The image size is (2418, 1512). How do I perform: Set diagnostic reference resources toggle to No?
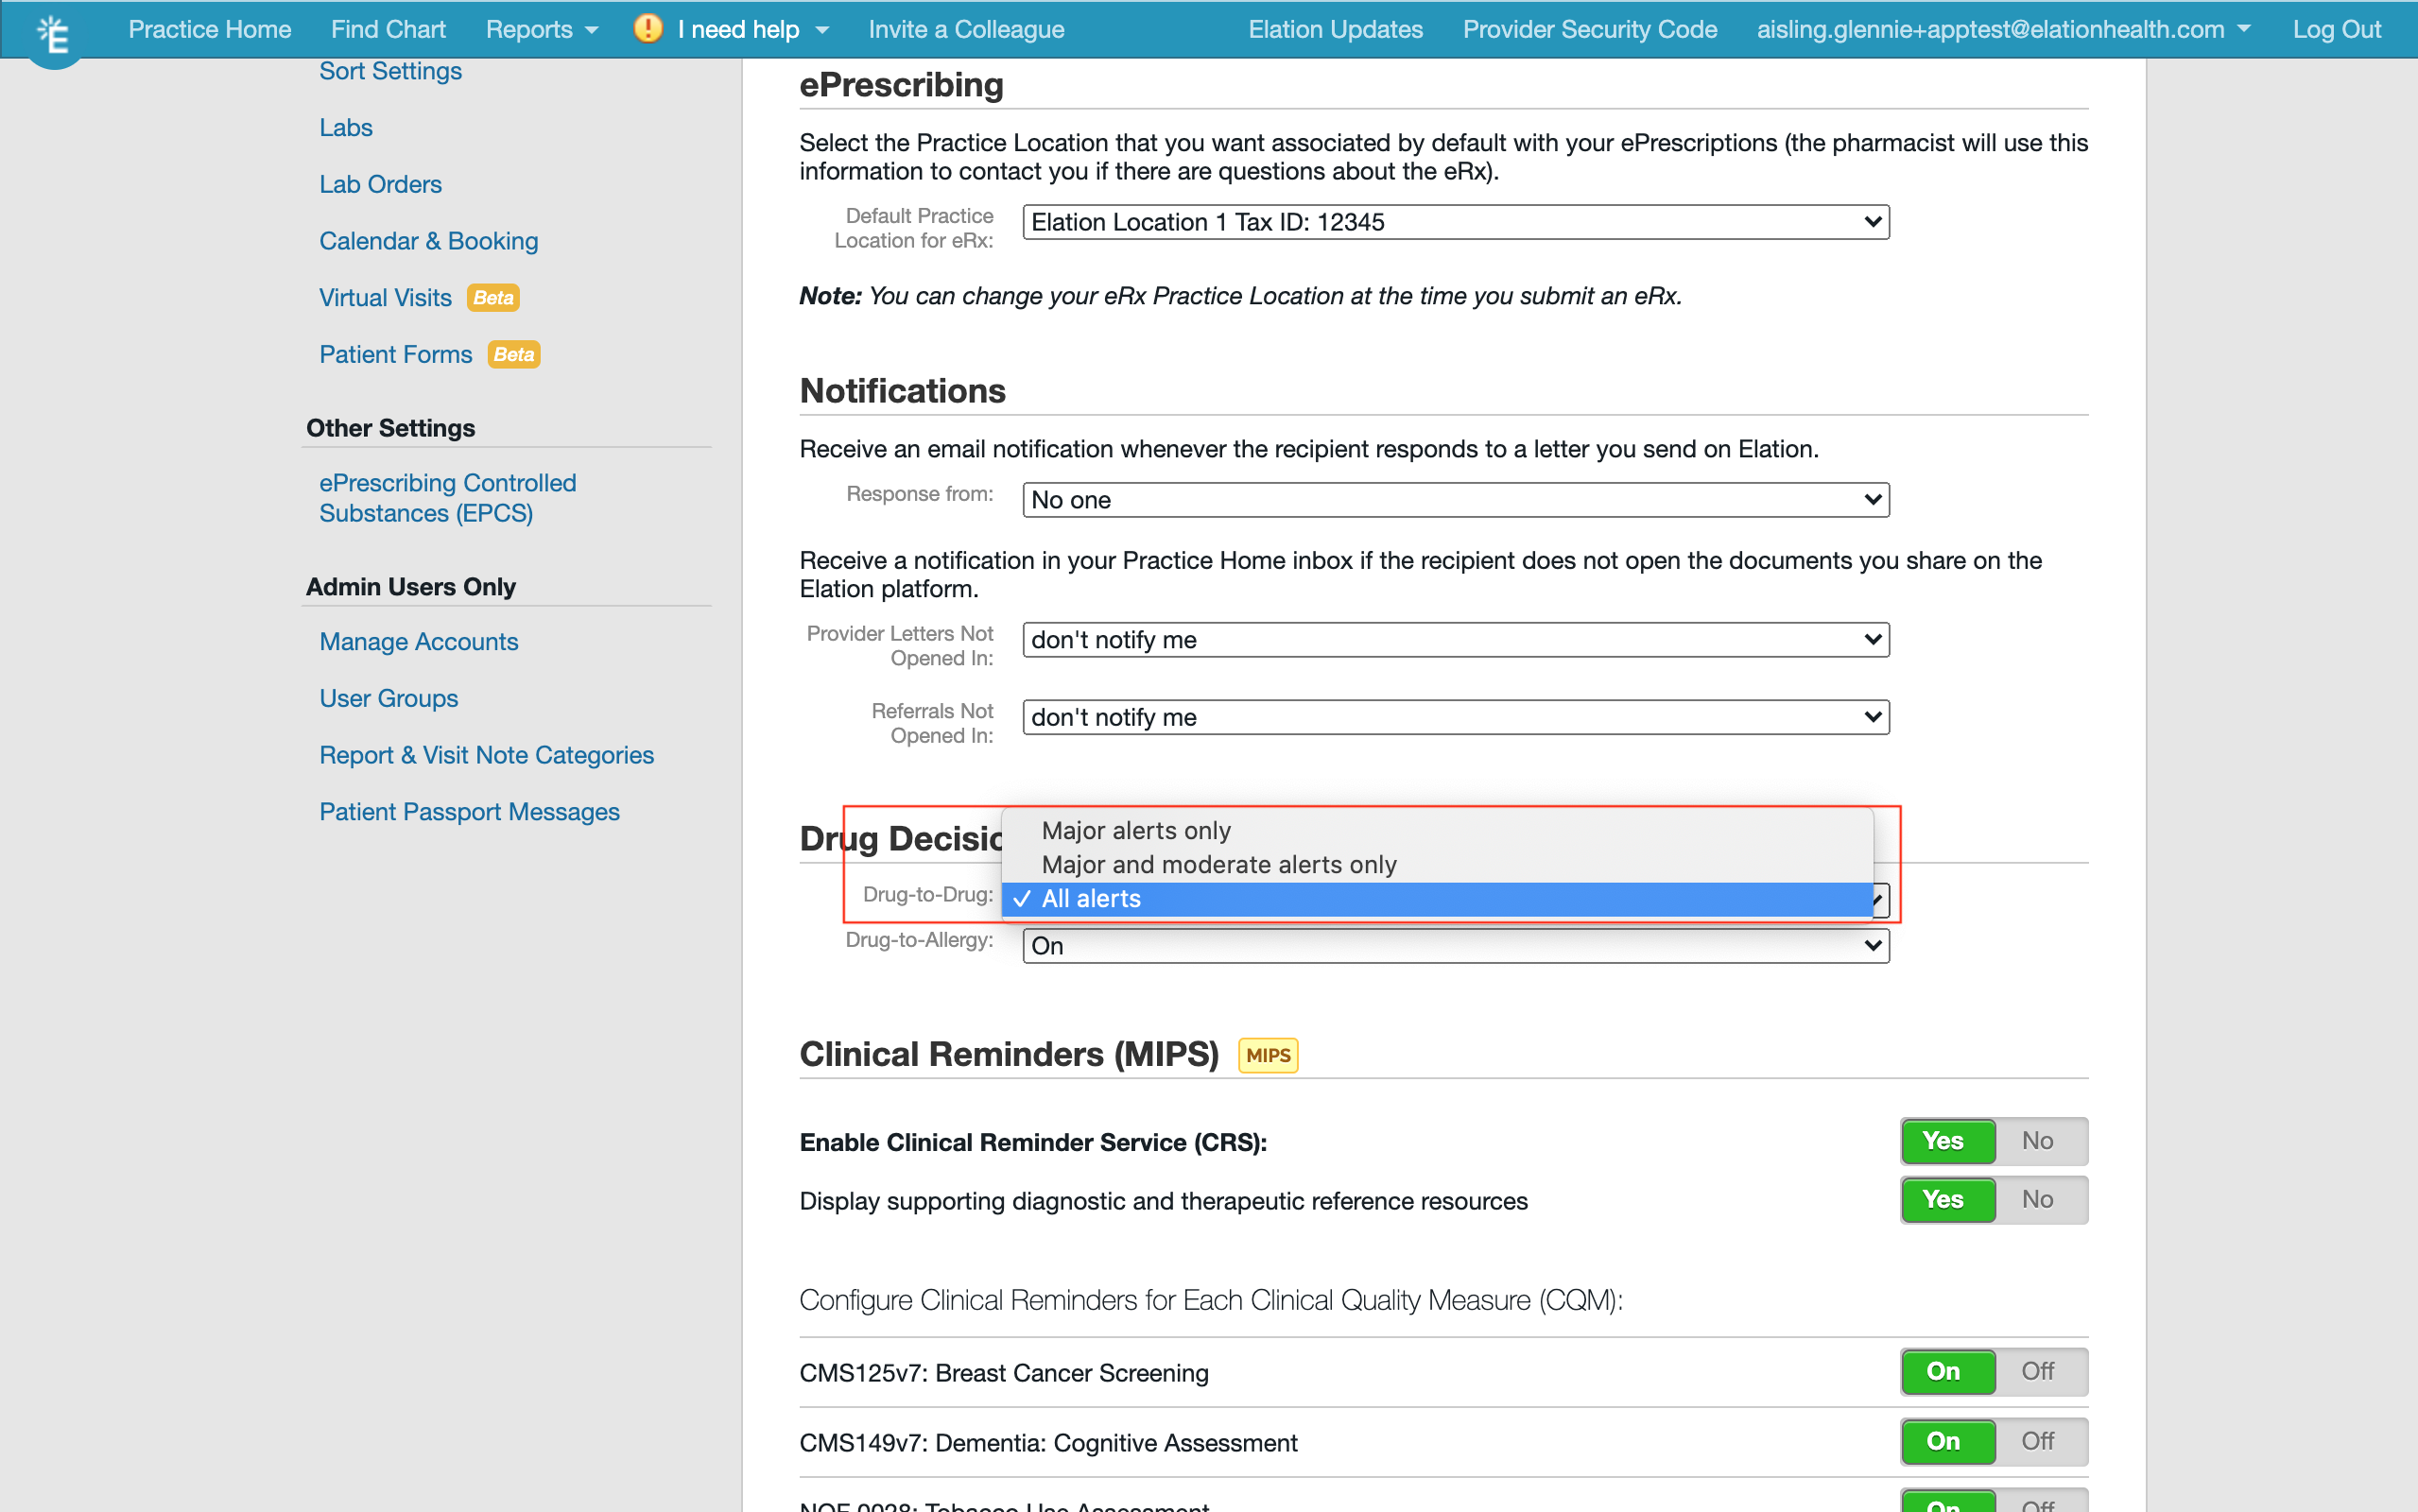2037,1200
